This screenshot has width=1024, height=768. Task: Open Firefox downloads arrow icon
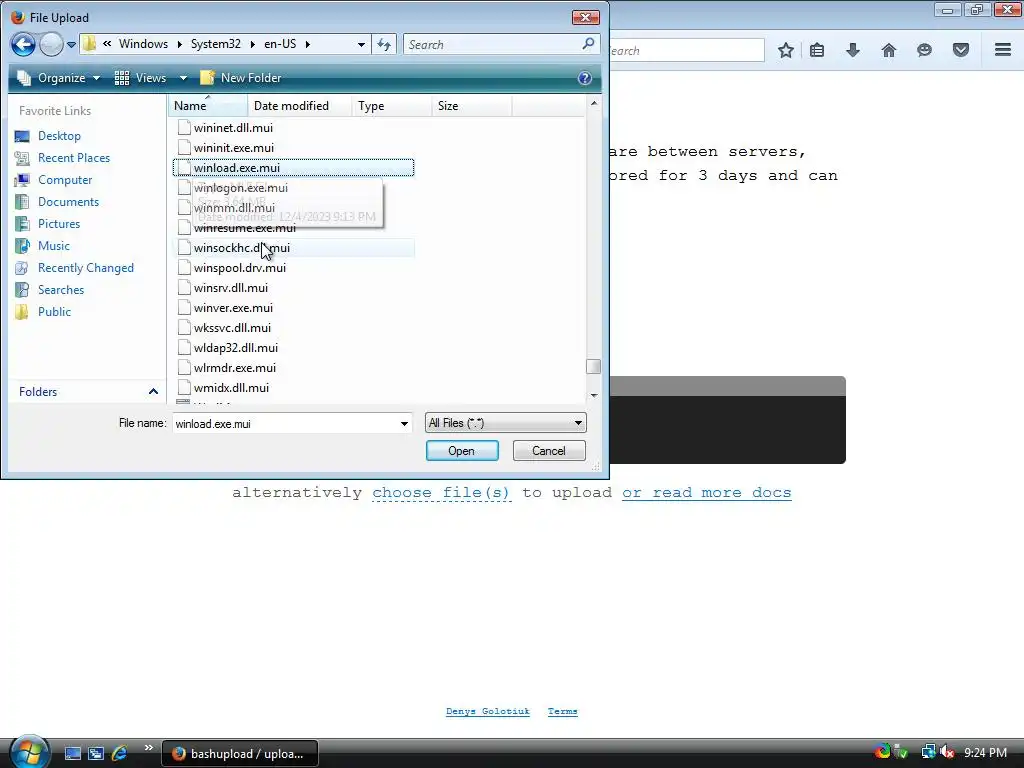click(853, 50)
